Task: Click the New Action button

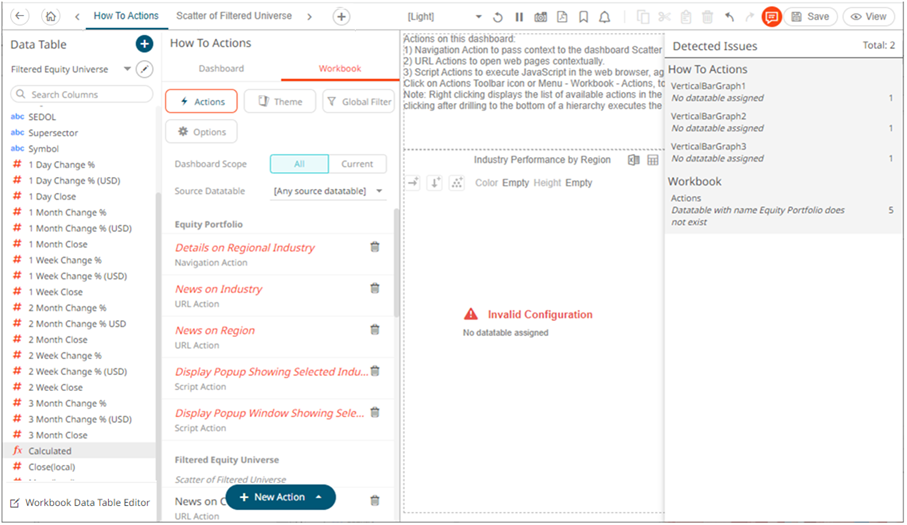Action: [x=273, y=497]
